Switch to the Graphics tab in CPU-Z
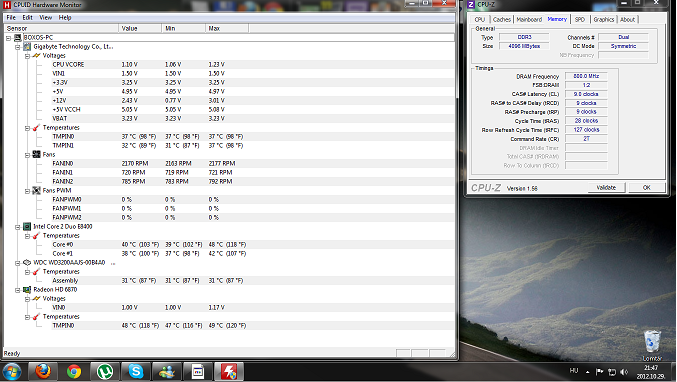Viewport: 677px width, 382px height. coord(603,19)
